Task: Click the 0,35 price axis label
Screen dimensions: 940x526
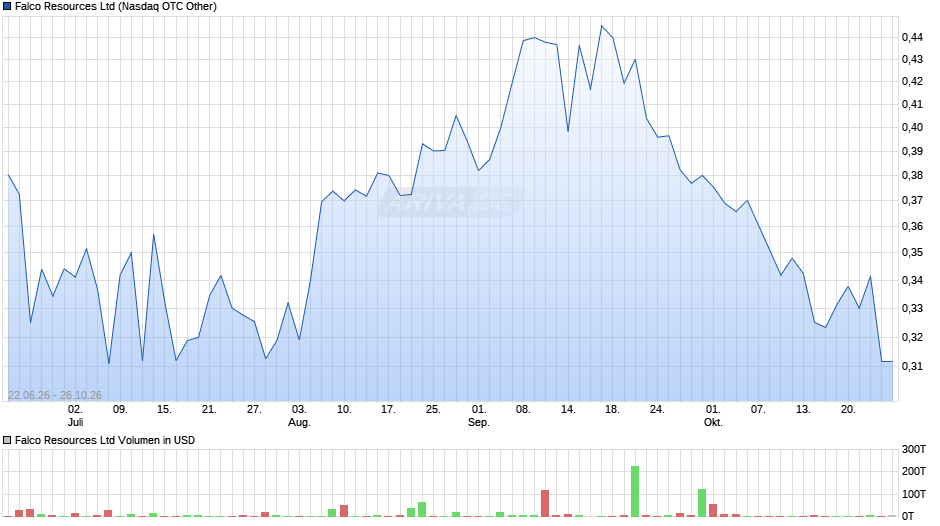Action: (x=912, y=253)
